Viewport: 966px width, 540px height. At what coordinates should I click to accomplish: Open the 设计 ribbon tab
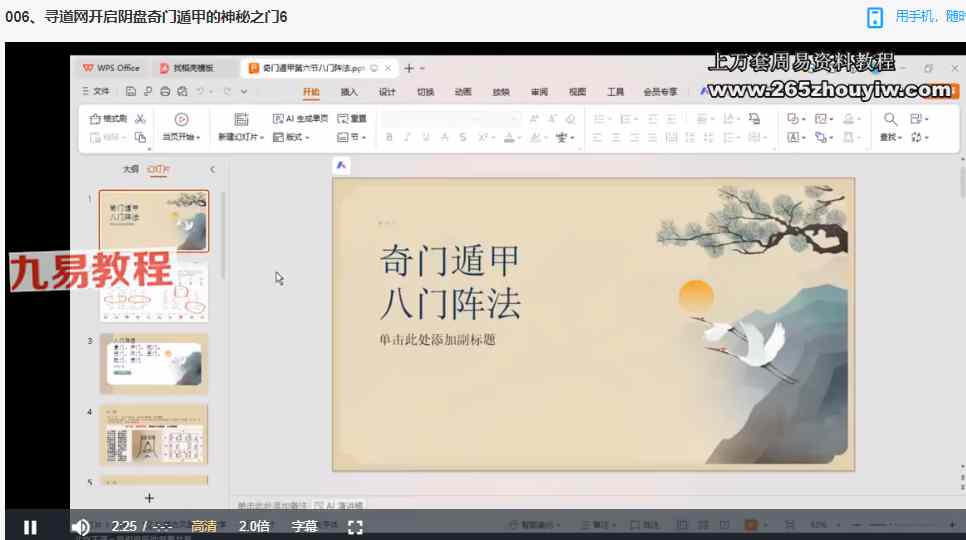point(387,92)
